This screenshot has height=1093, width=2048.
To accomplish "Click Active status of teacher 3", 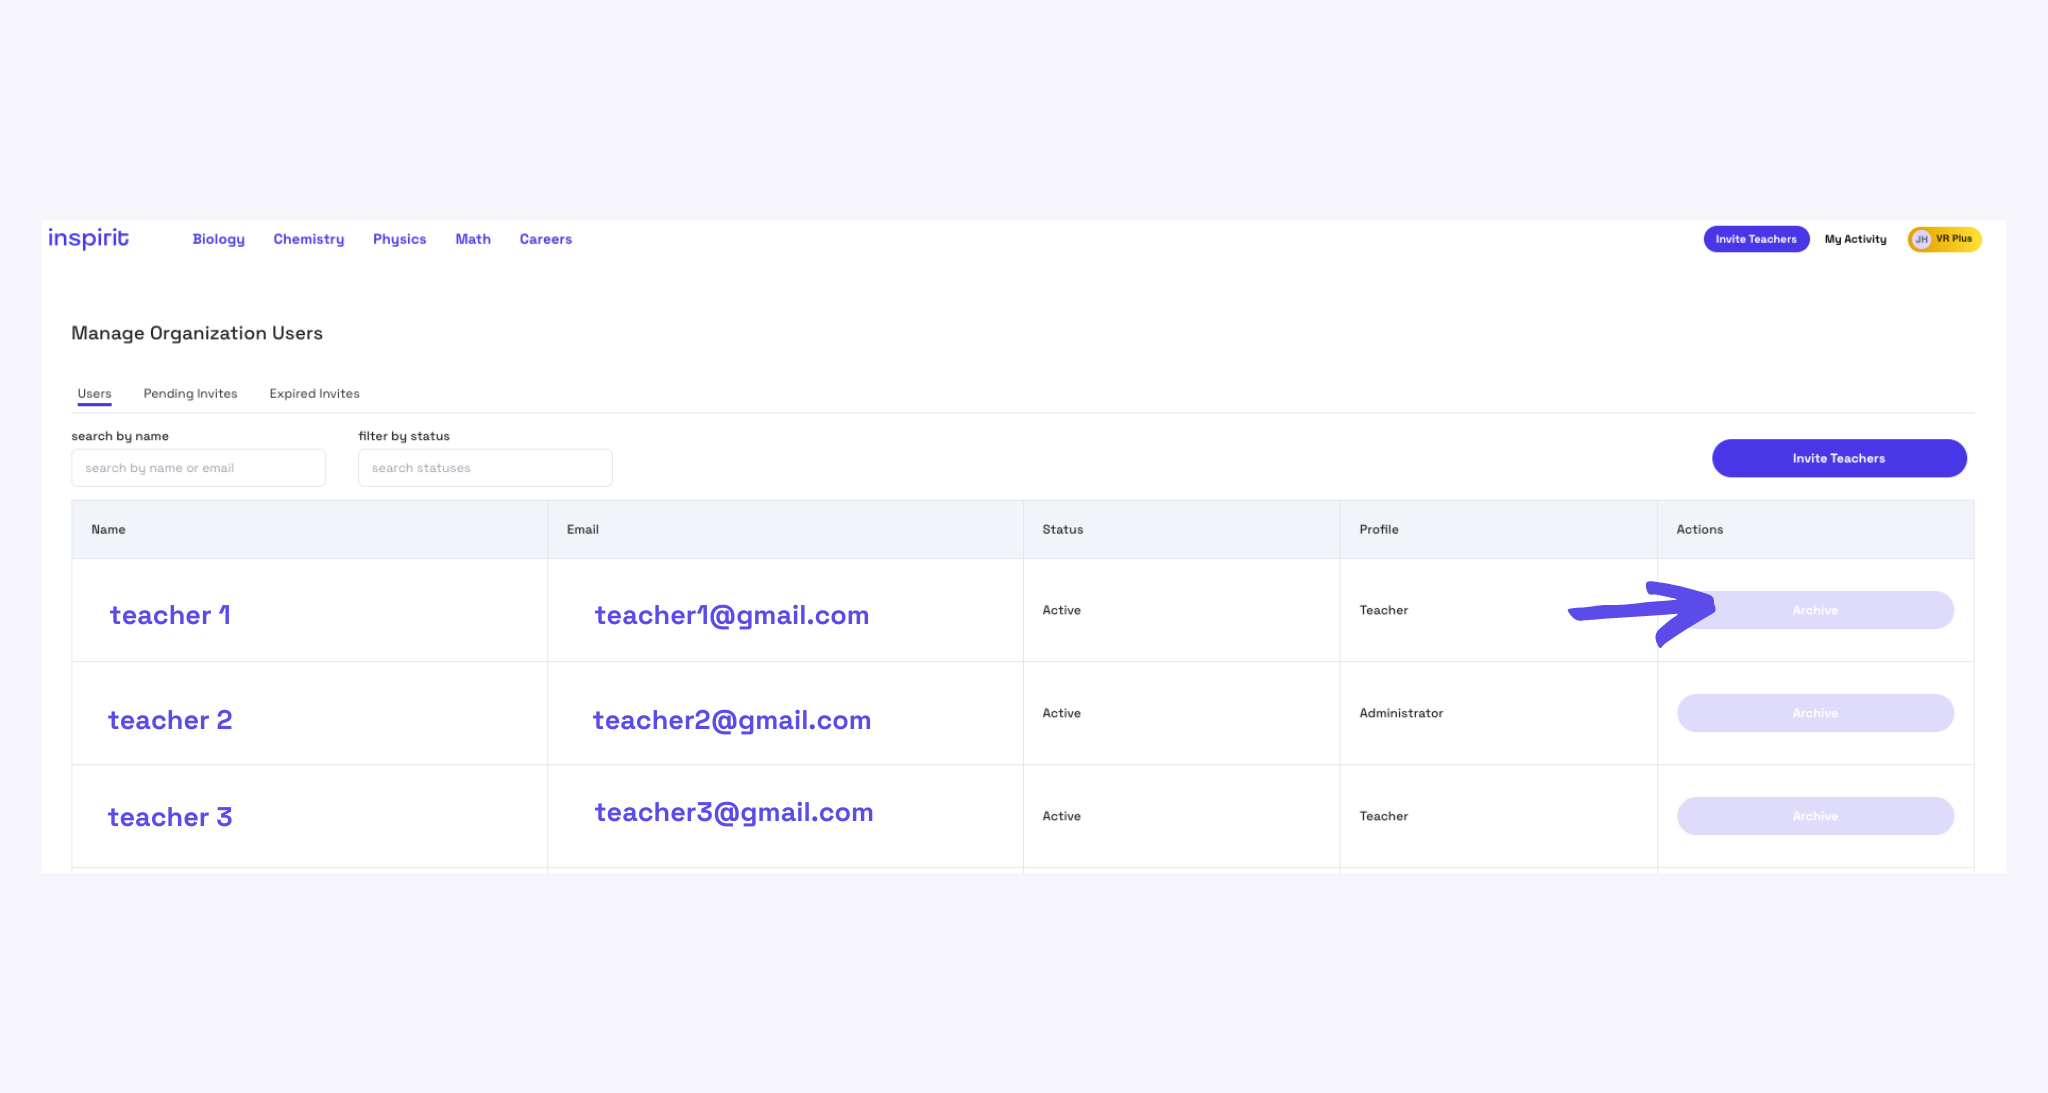I will (x=1061, y=816).
